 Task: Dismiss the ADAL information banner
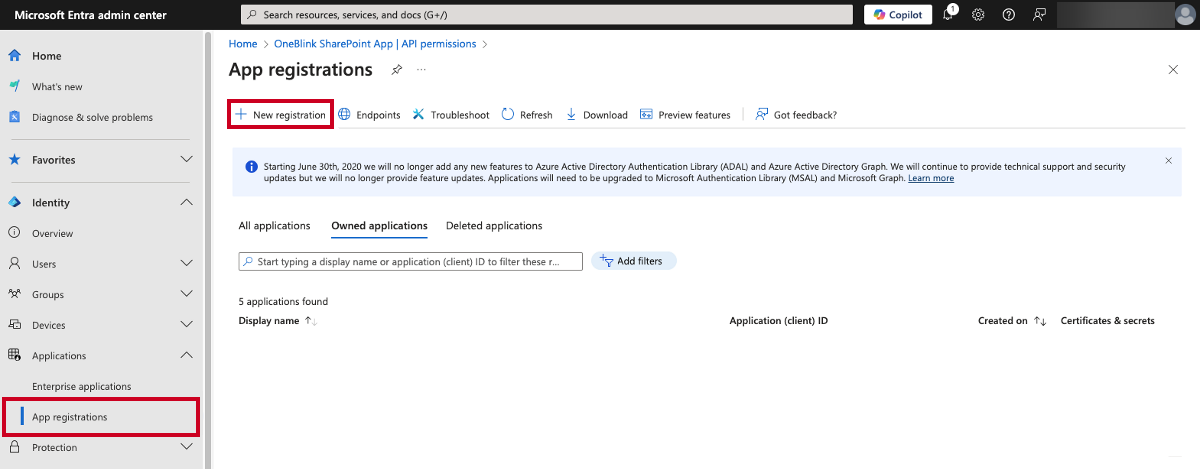[1169, 160]
